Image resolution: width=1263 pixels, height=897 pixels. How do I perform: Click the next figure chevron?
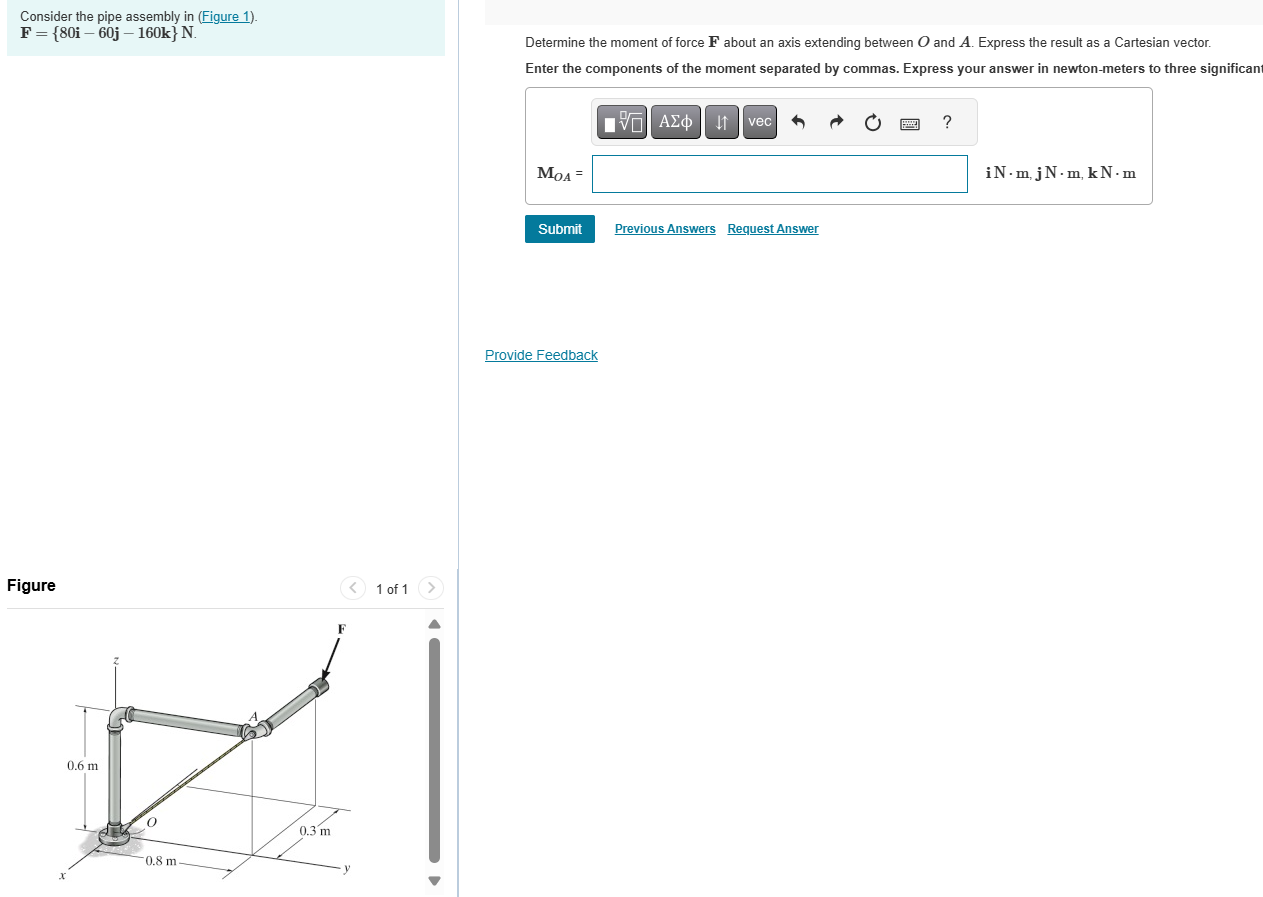pos(430,588)
